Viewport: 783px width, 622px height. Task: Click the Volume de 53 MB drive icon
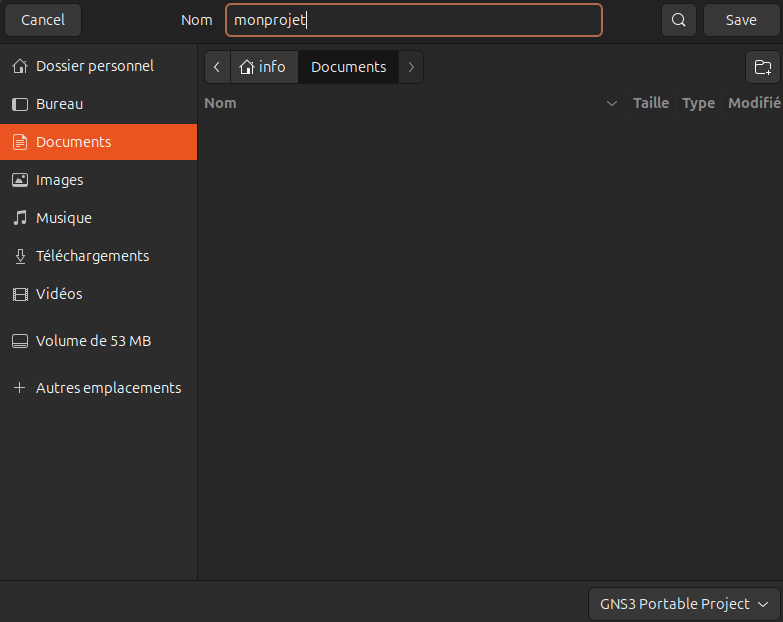[x=19, y=341]
